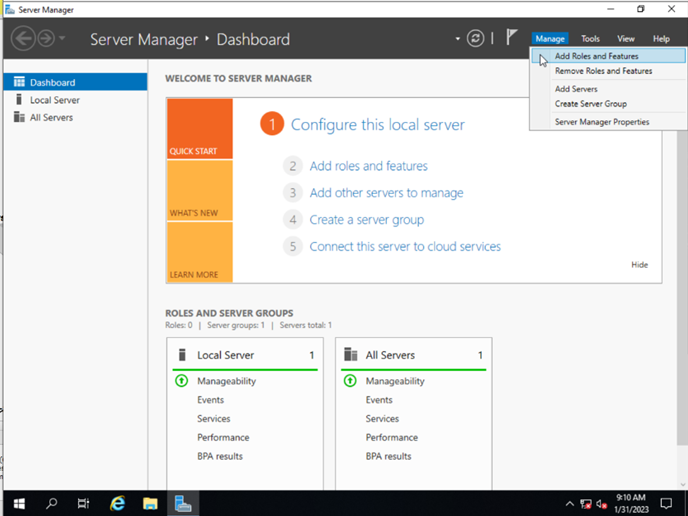Open the Manage menu
Screen dimensions: 688x516
[x=550, y=39]
